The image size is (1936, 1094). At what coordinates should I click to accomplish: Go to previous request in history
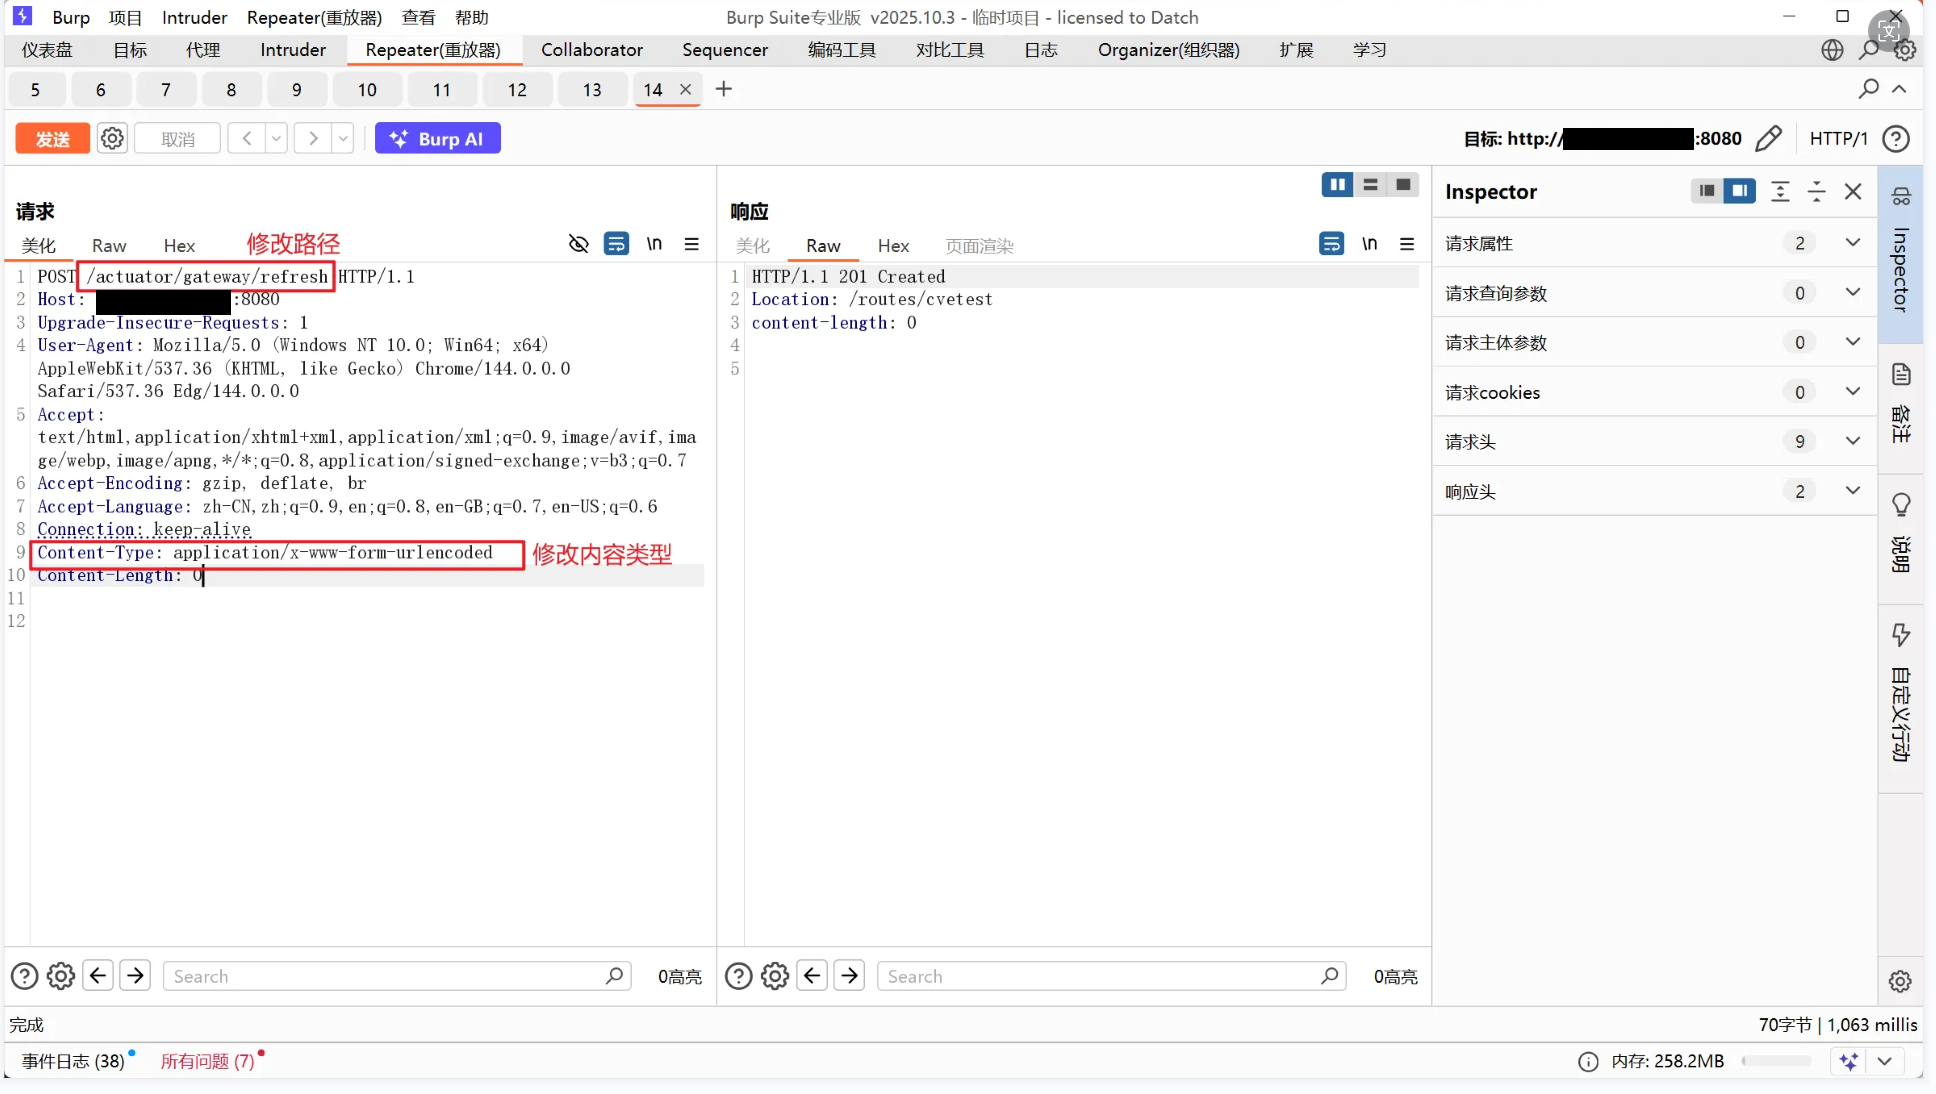pyautogui.click(x=246, y=138)
